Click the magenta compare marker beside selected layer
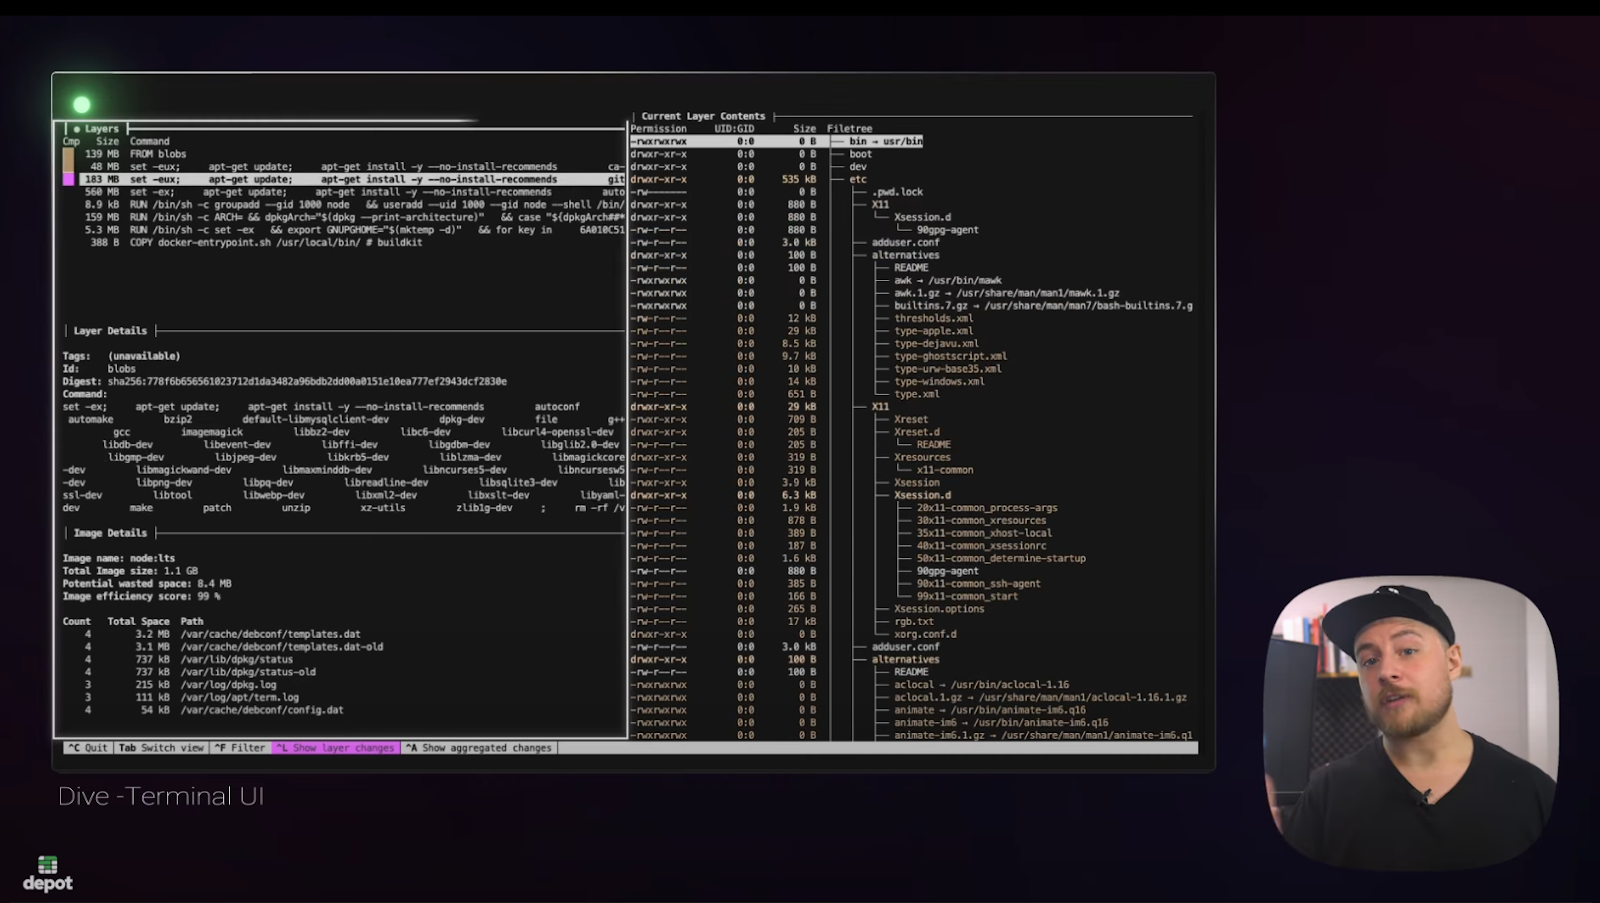The image size is (1600, 903). [x=69, y=180]
